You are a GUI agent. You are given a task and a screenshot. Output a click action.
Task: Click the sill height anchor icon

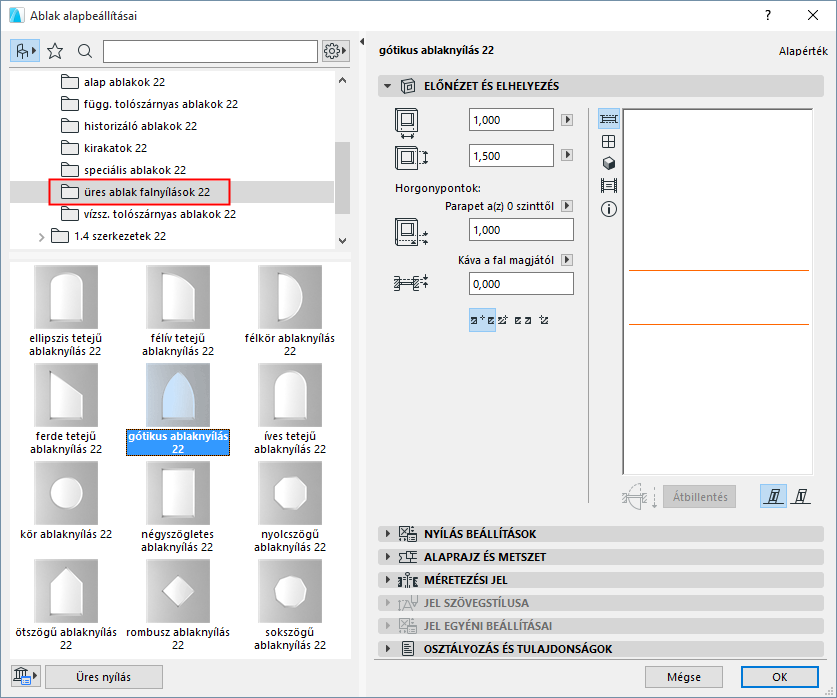pyautogui.click(x=411, y=232)
